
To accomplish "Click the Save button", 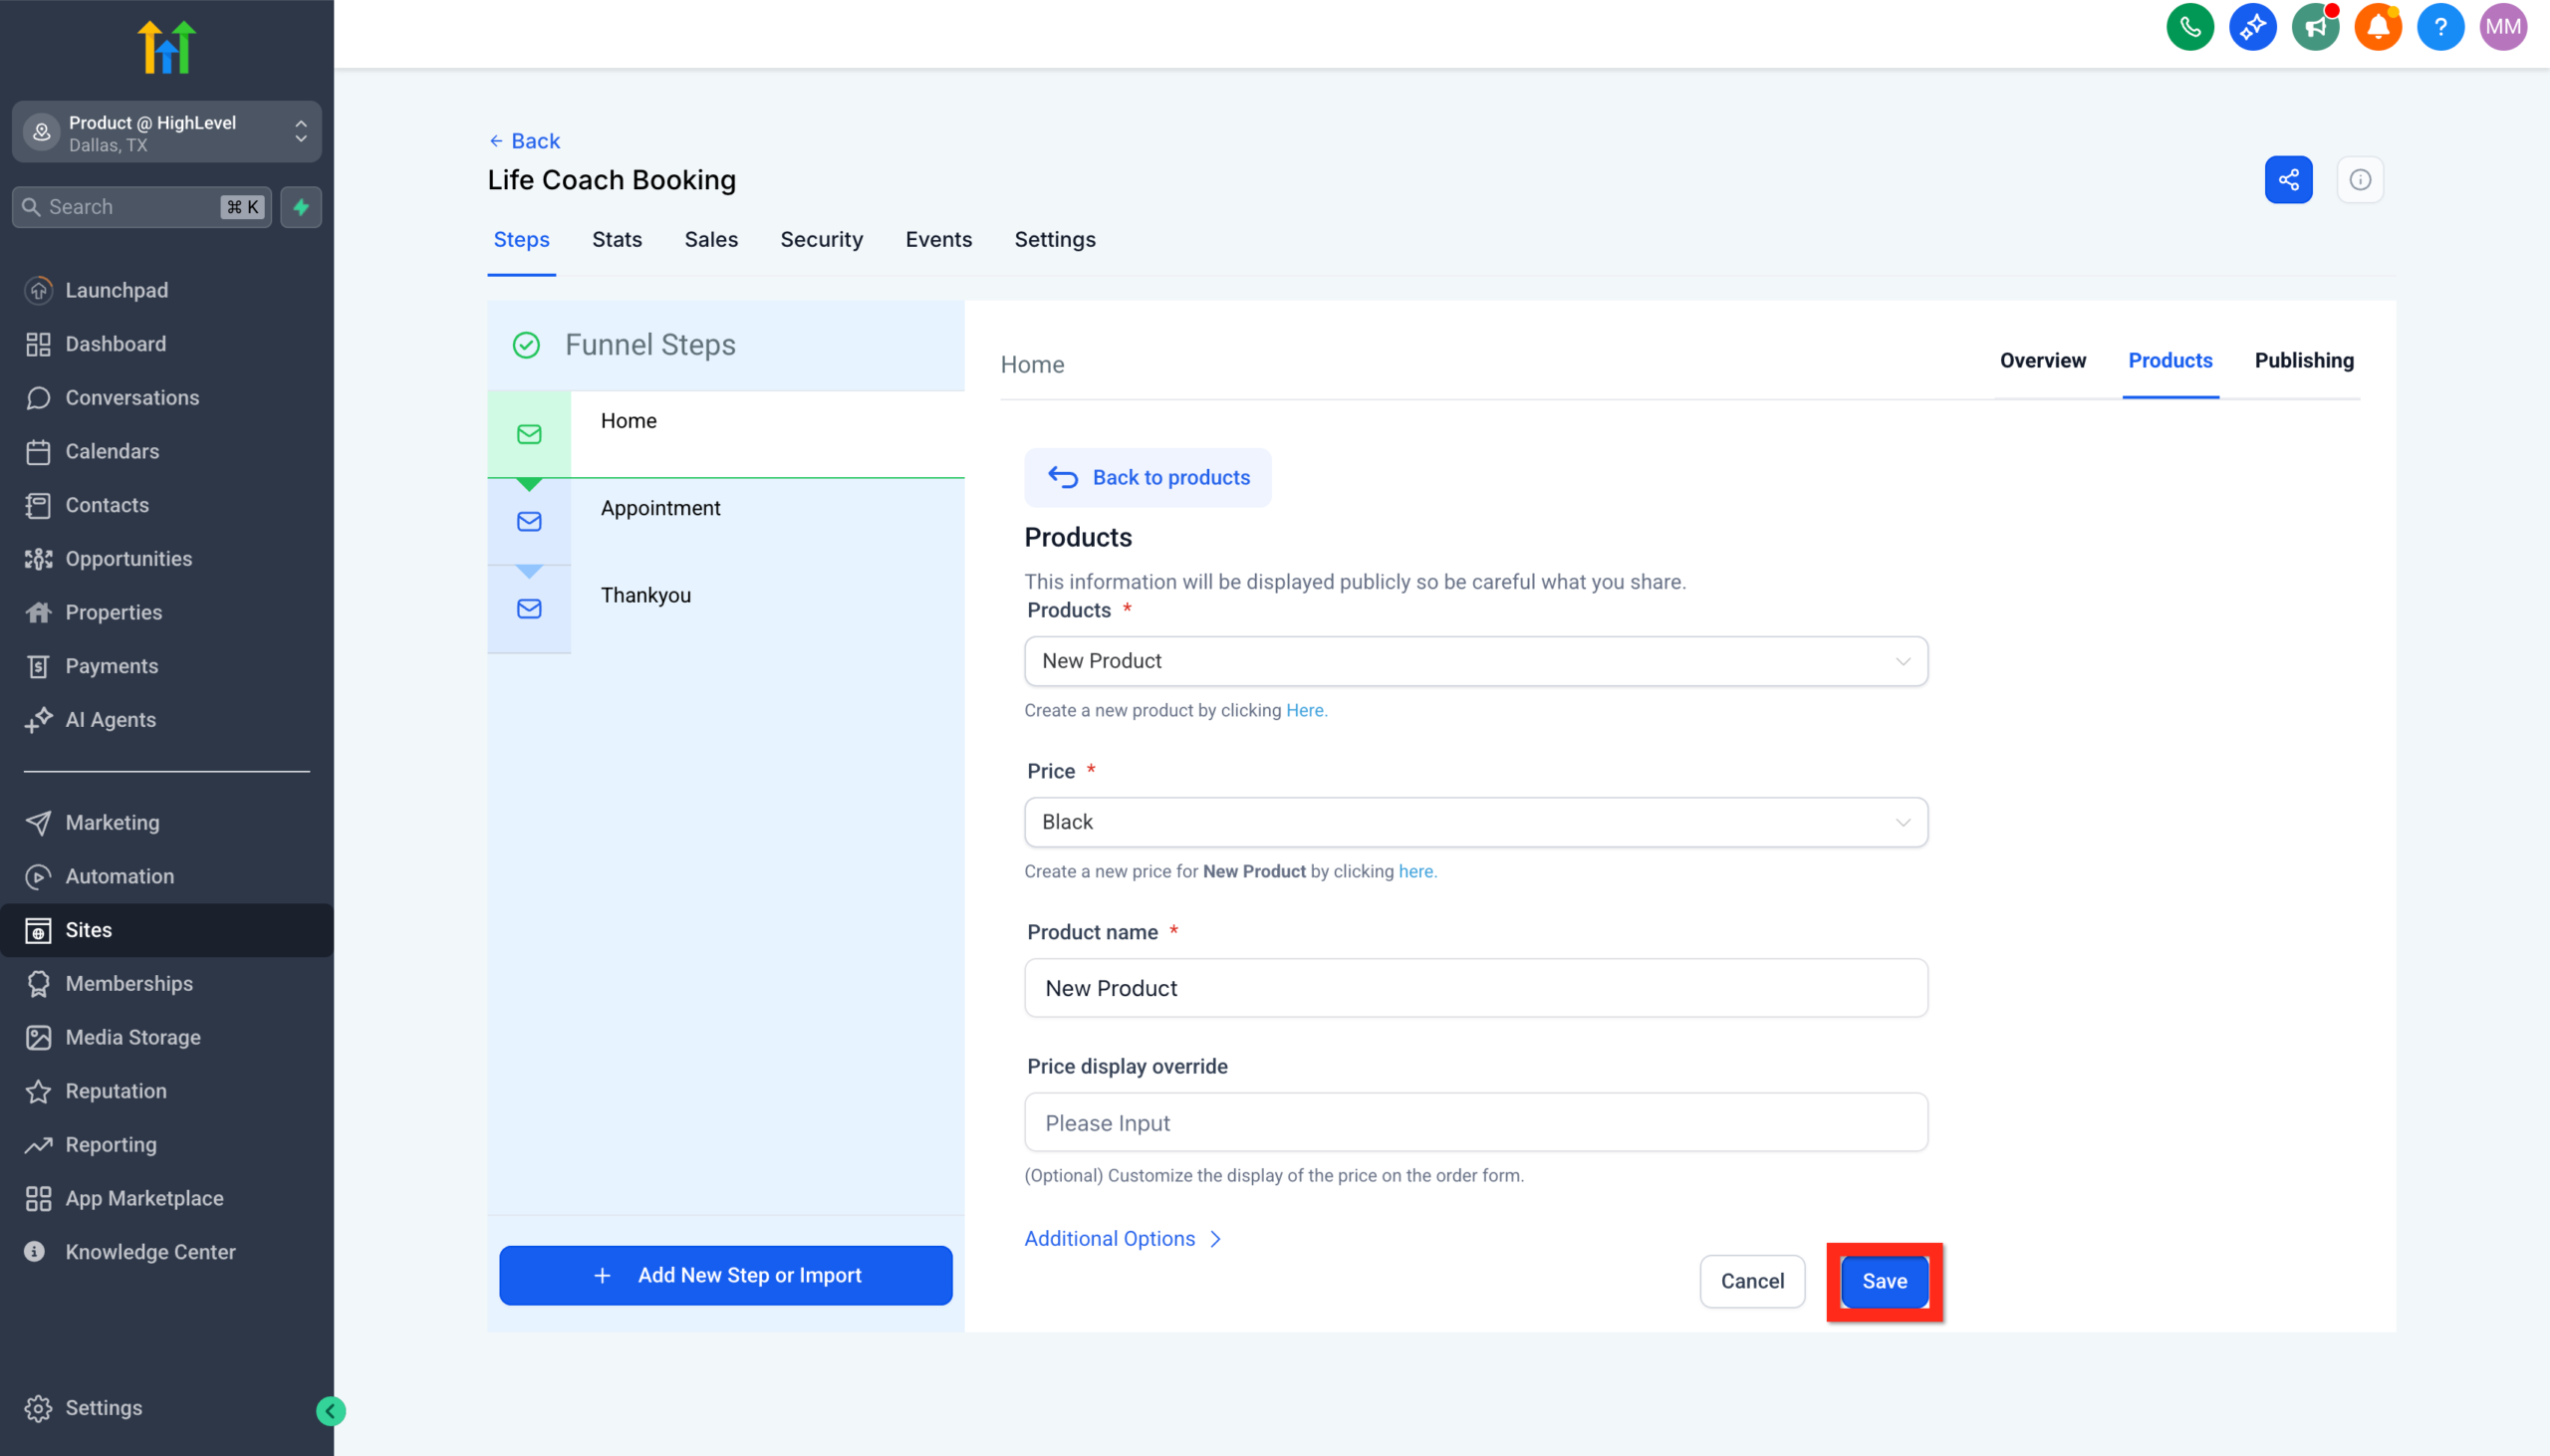I will coord(1883,1281).
